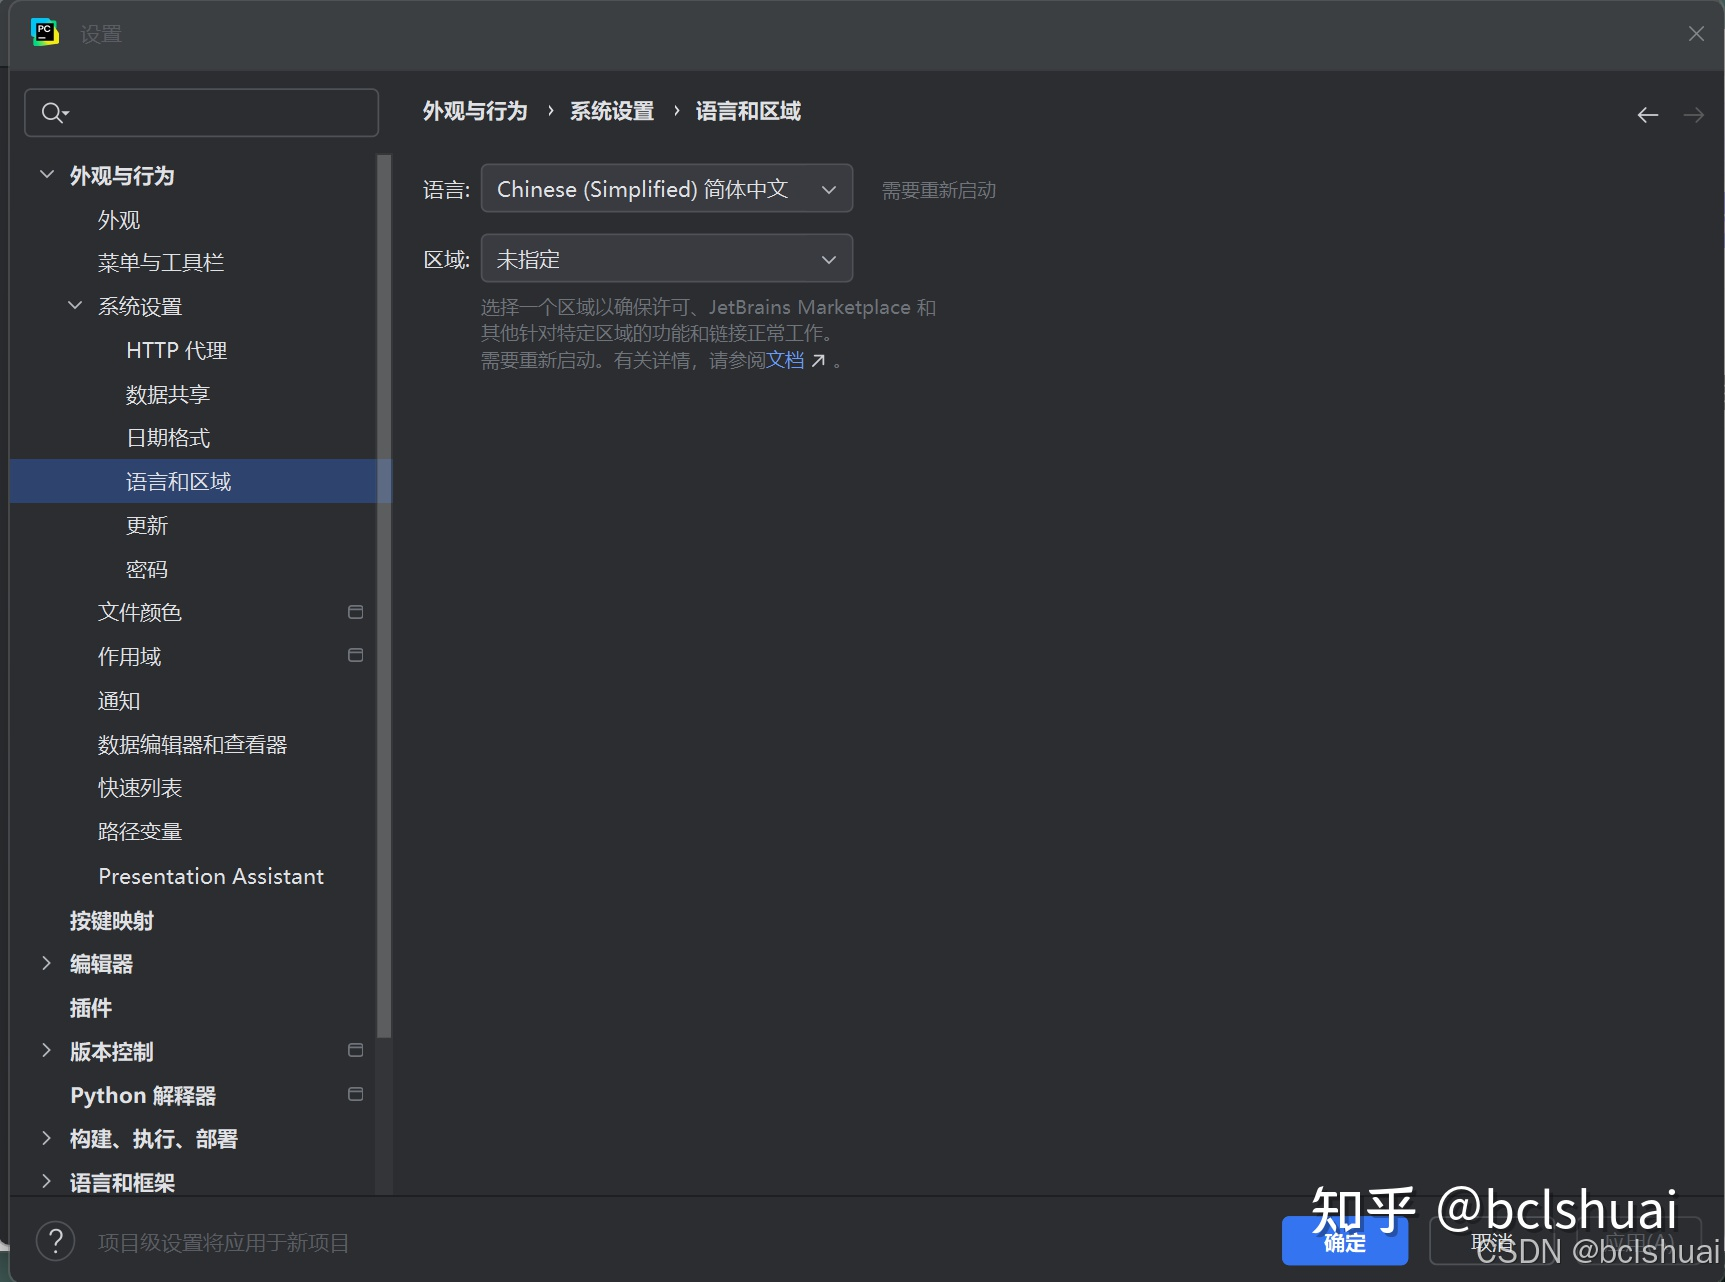
Task: Open the 数据共享 settings page
Action: coord(168,395)
